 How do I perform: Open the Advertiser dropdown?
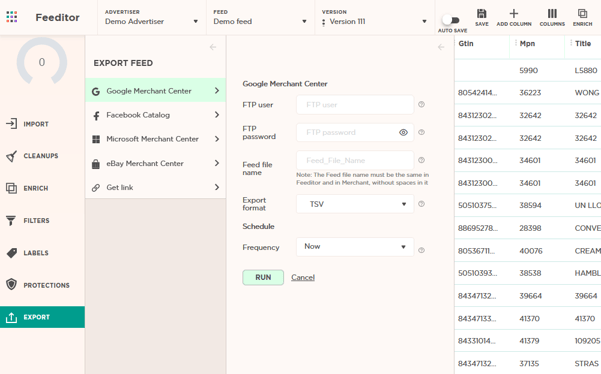[152, 18]
